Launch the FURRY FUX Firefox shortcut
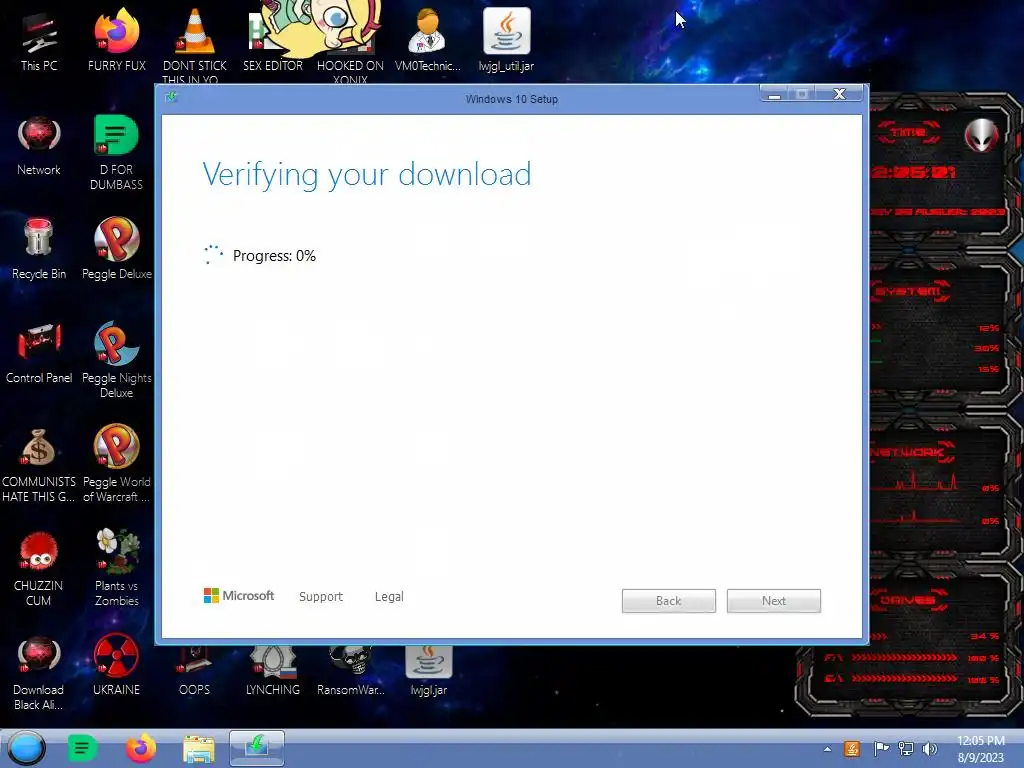This screenshot has height=768, width=1024. pos(116,42)
